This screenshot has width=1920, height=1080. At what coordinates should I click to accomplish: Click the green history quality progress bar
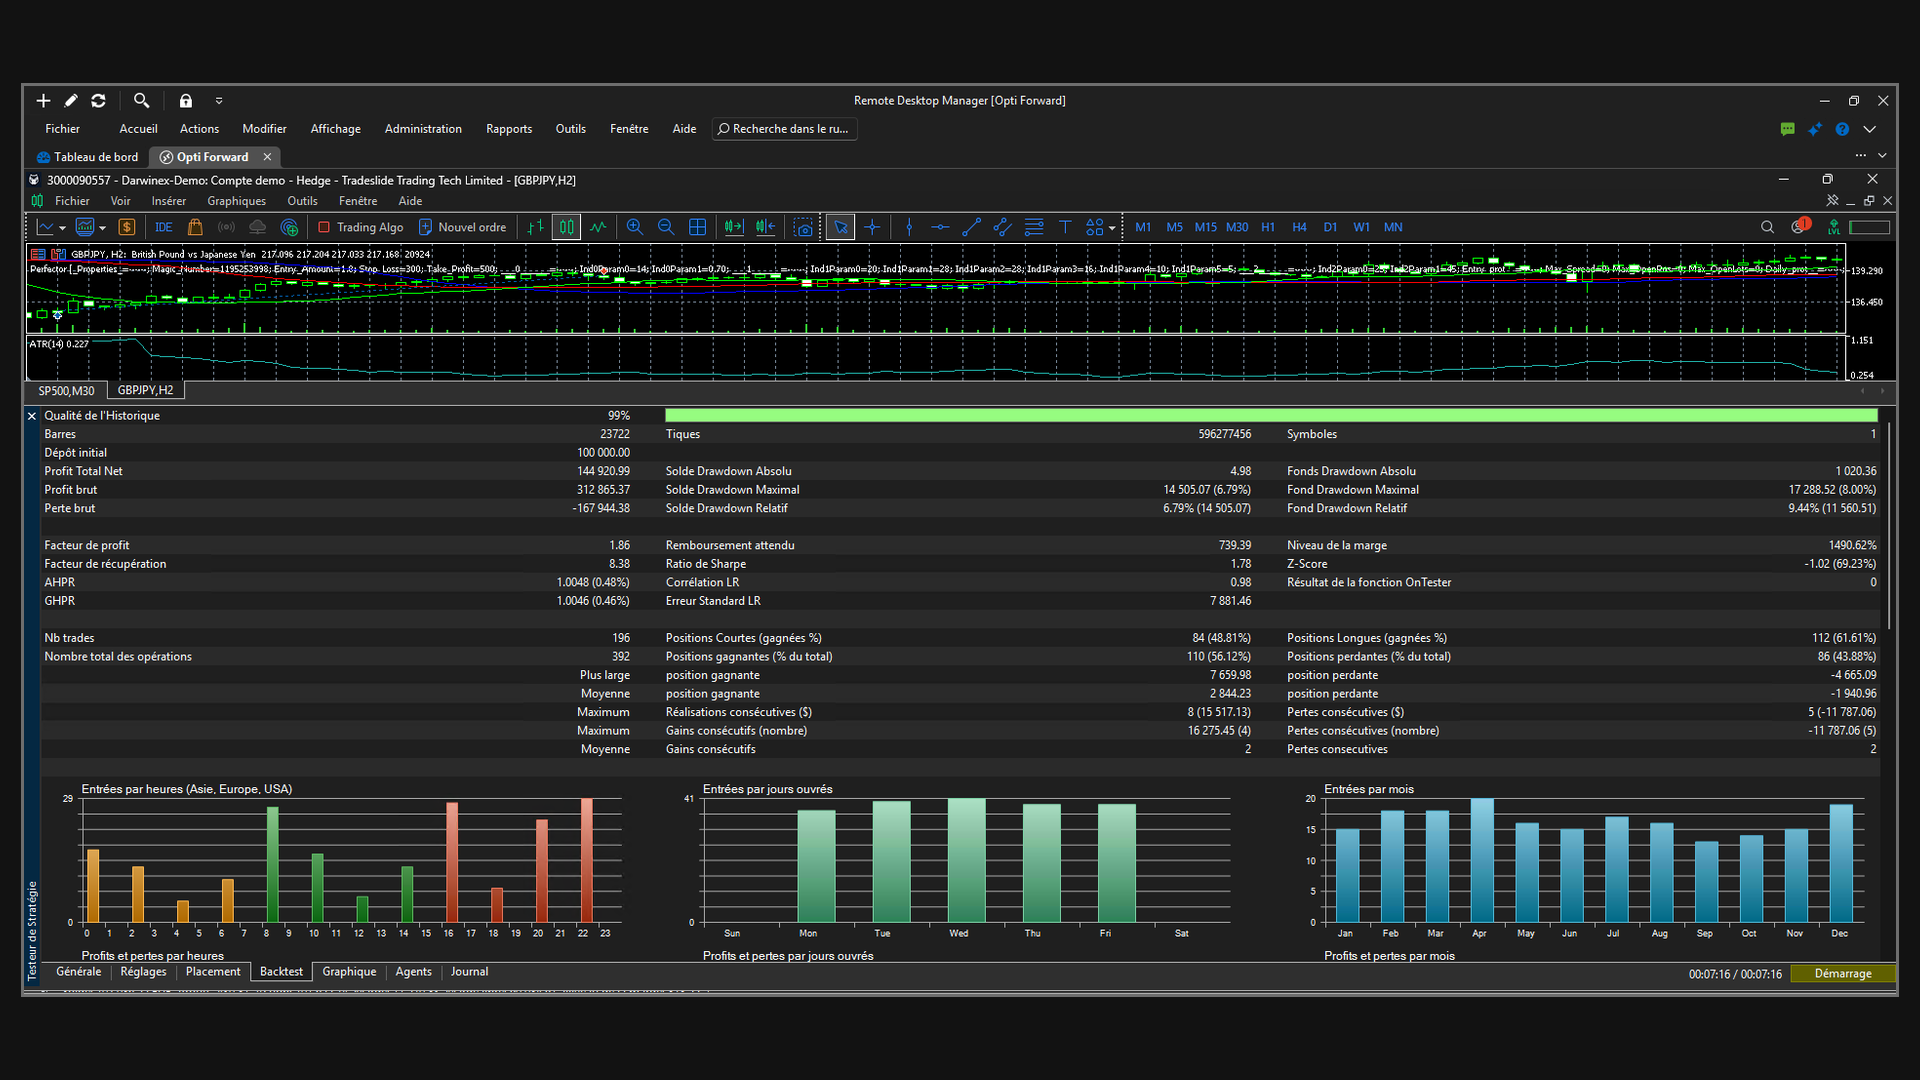[1271, 415]
